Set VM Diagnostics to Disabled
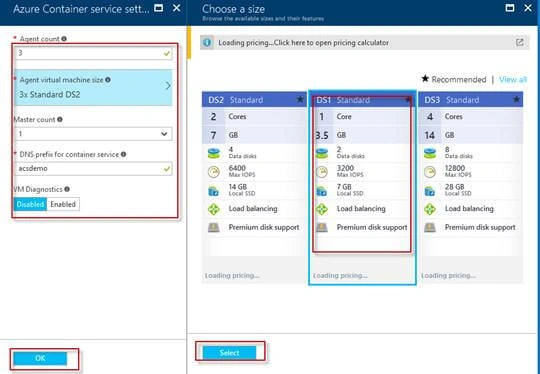The width and height of the screenshot is (540, 374). [30, 204]
